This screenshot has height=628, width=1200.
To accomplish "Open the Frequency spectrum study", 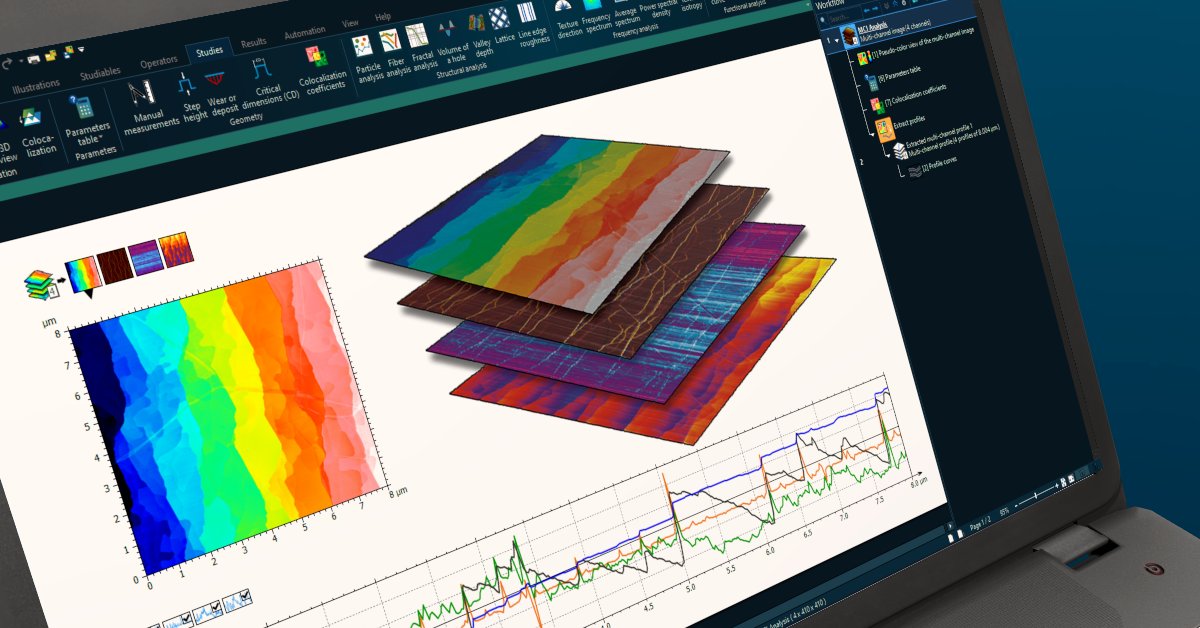I will tap(598, 17).
